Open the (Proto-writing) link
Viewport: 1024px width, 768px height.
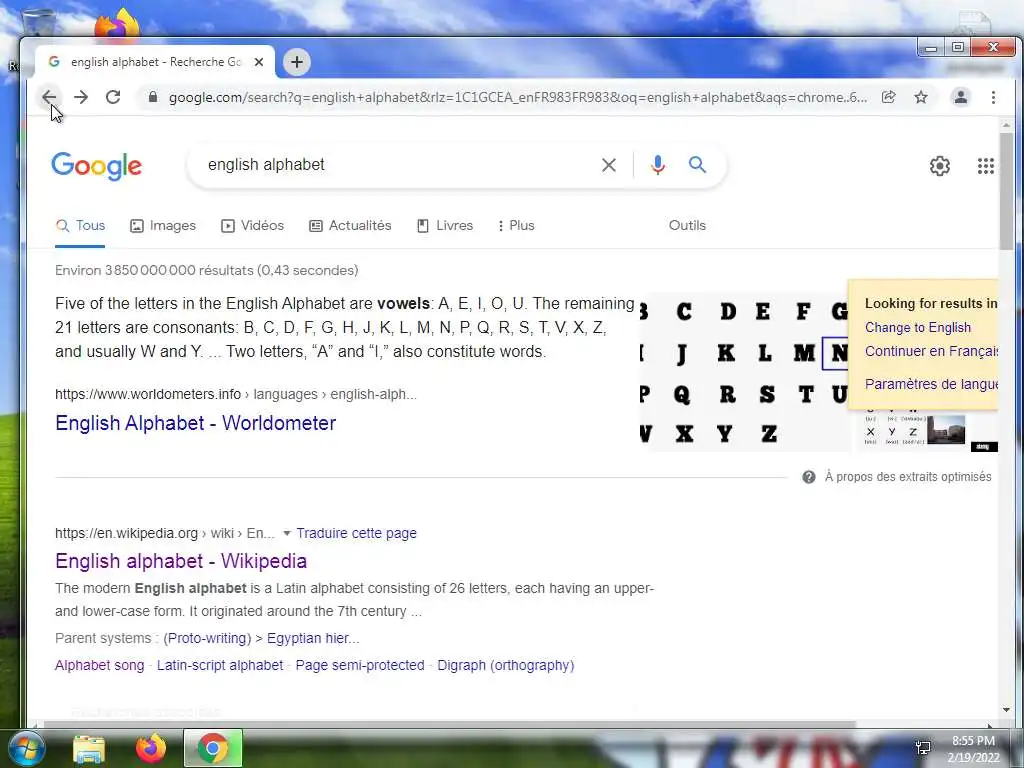tap(207, 638)
